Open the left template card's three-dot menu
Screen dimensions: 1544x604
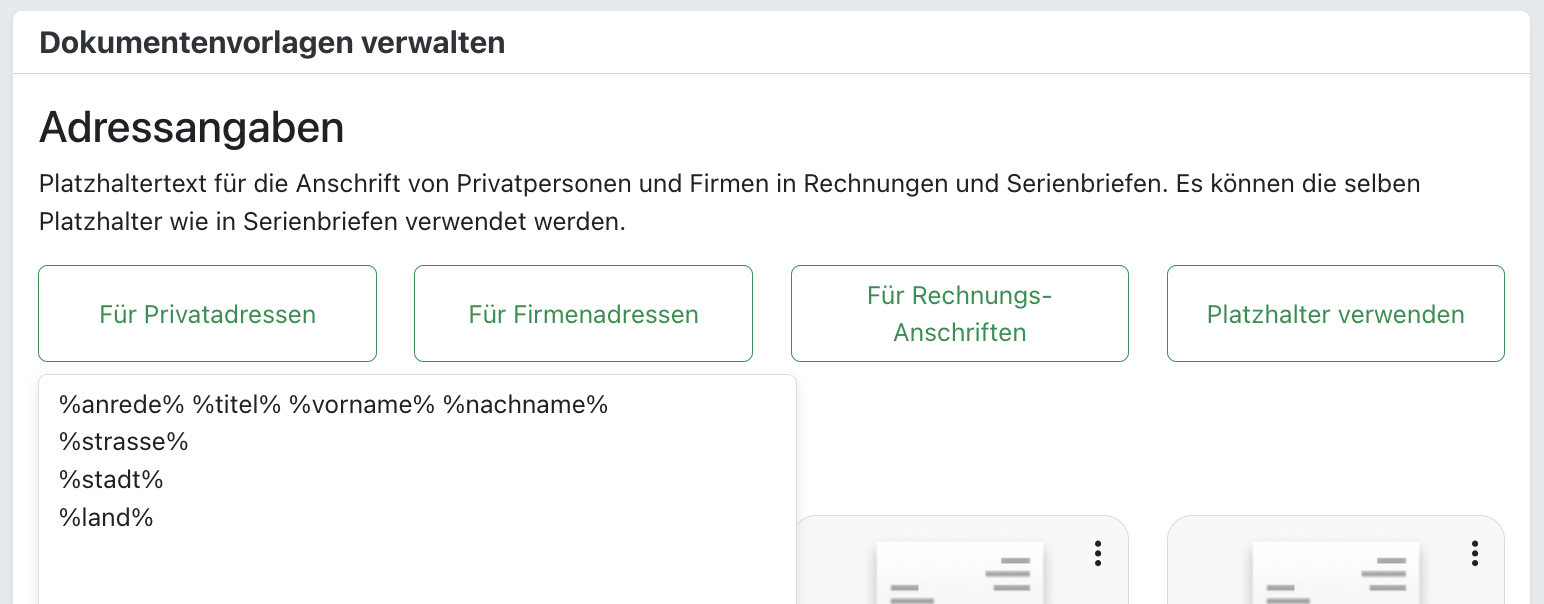(x=1098, y=553)
